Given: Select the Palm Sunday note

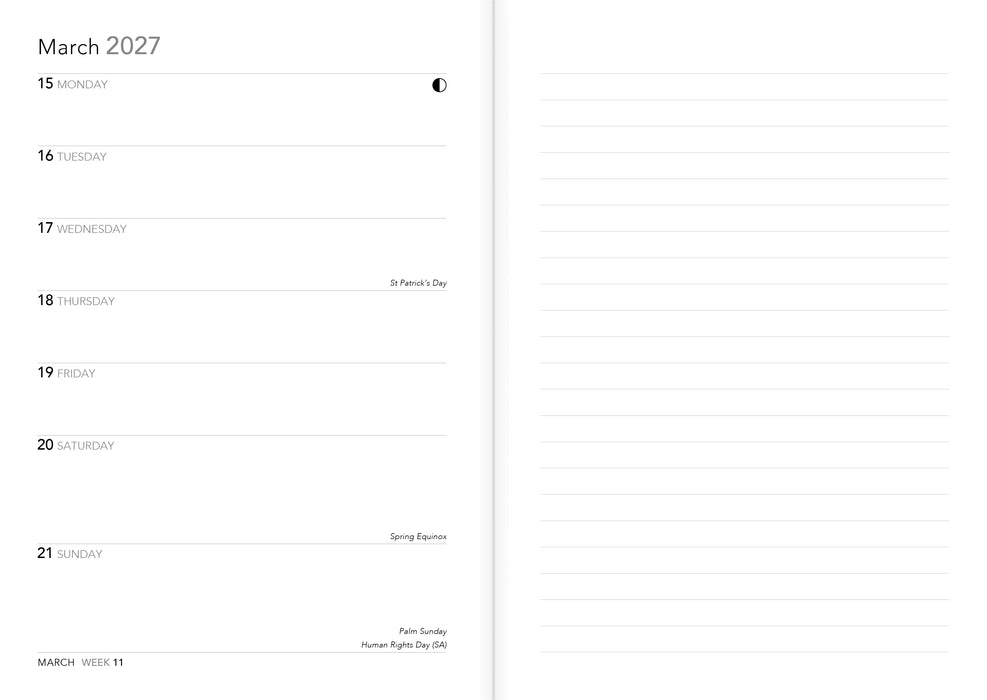Looking at the screenshot, I should click(x=422, y=631).
